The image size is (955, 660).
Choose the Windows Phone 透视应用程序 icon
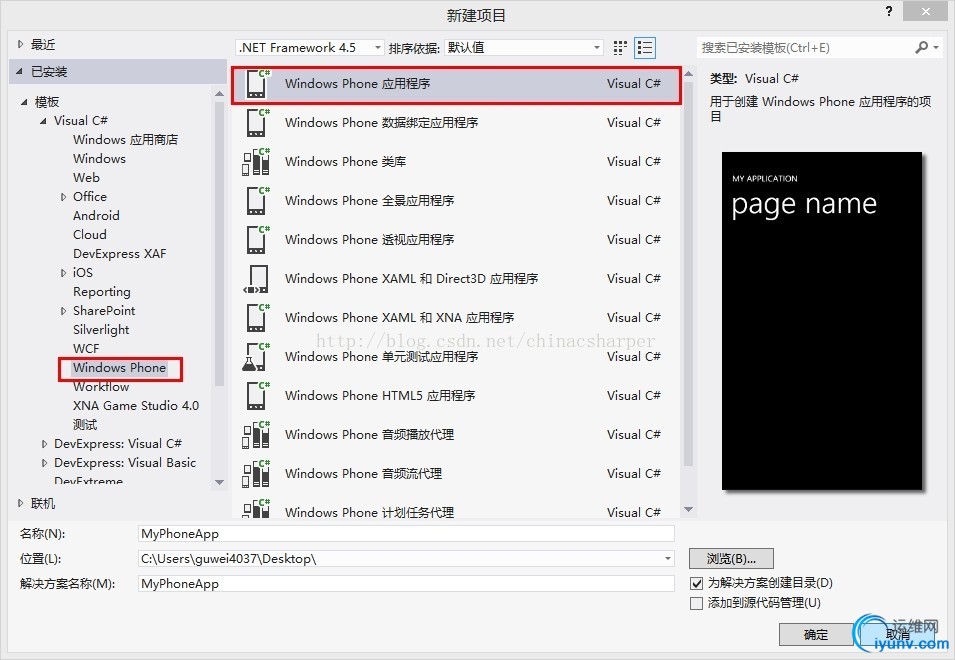tap(257, 240)
